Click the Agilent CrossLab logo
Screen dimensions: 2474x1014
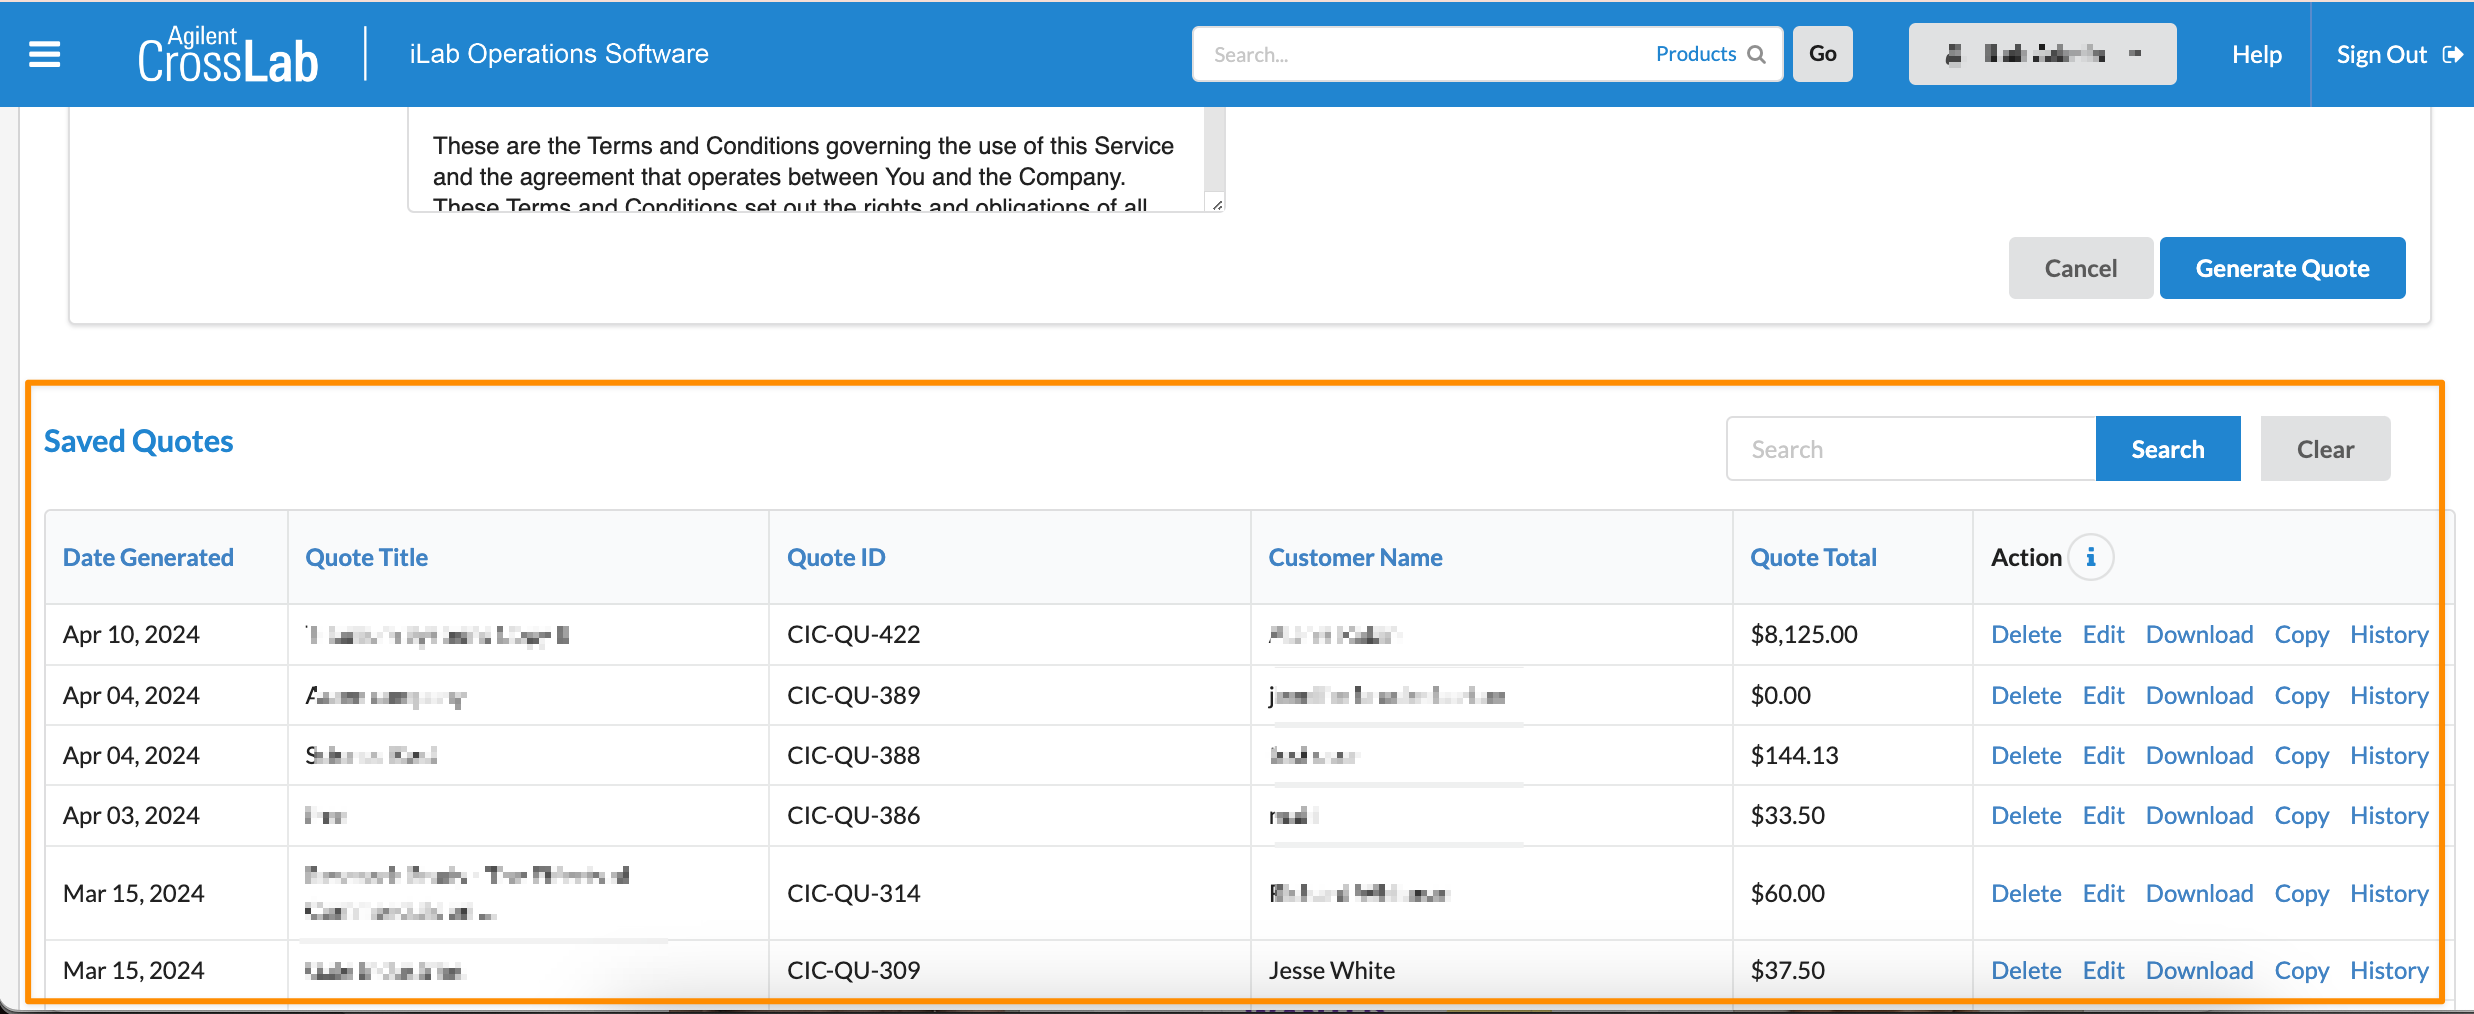point(228,55)
